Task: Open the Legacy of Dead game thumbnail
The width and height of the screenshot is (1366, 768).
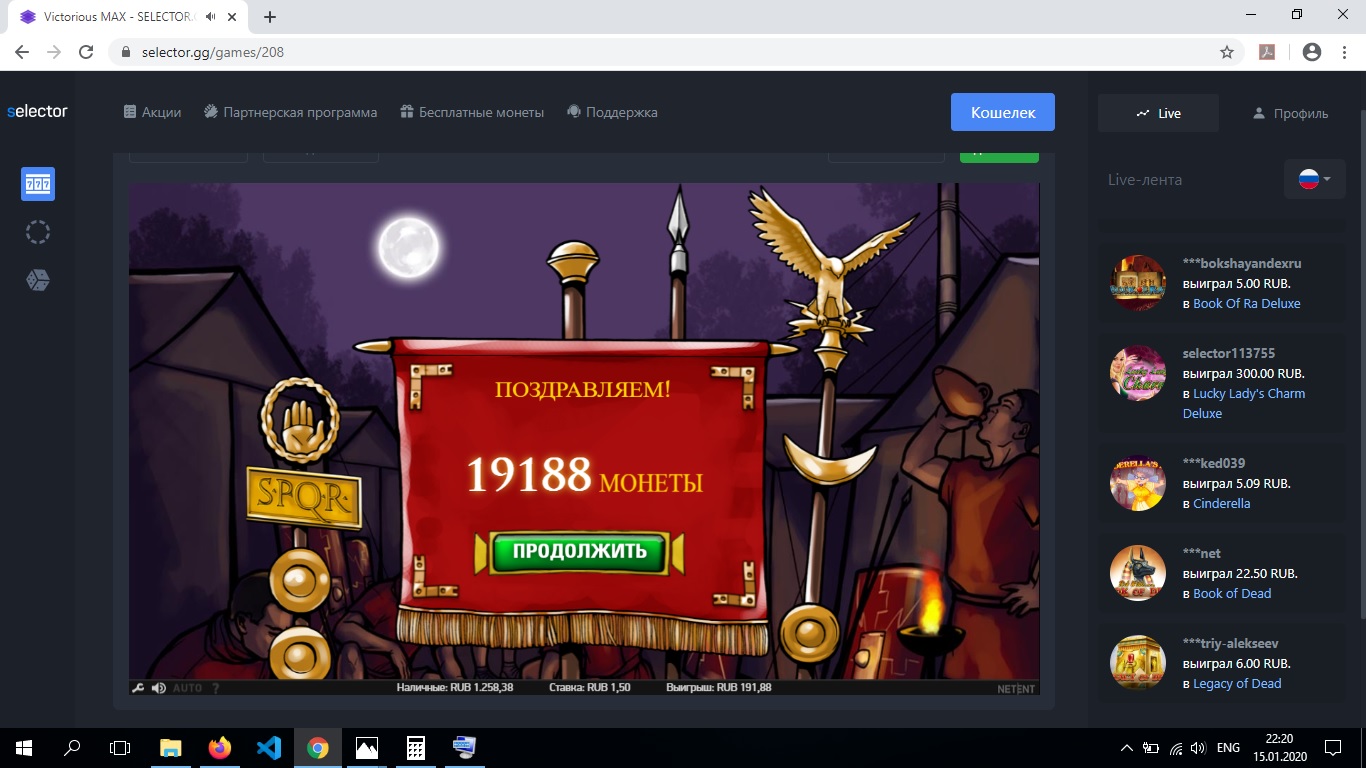Action: (x=1138, y=663)
